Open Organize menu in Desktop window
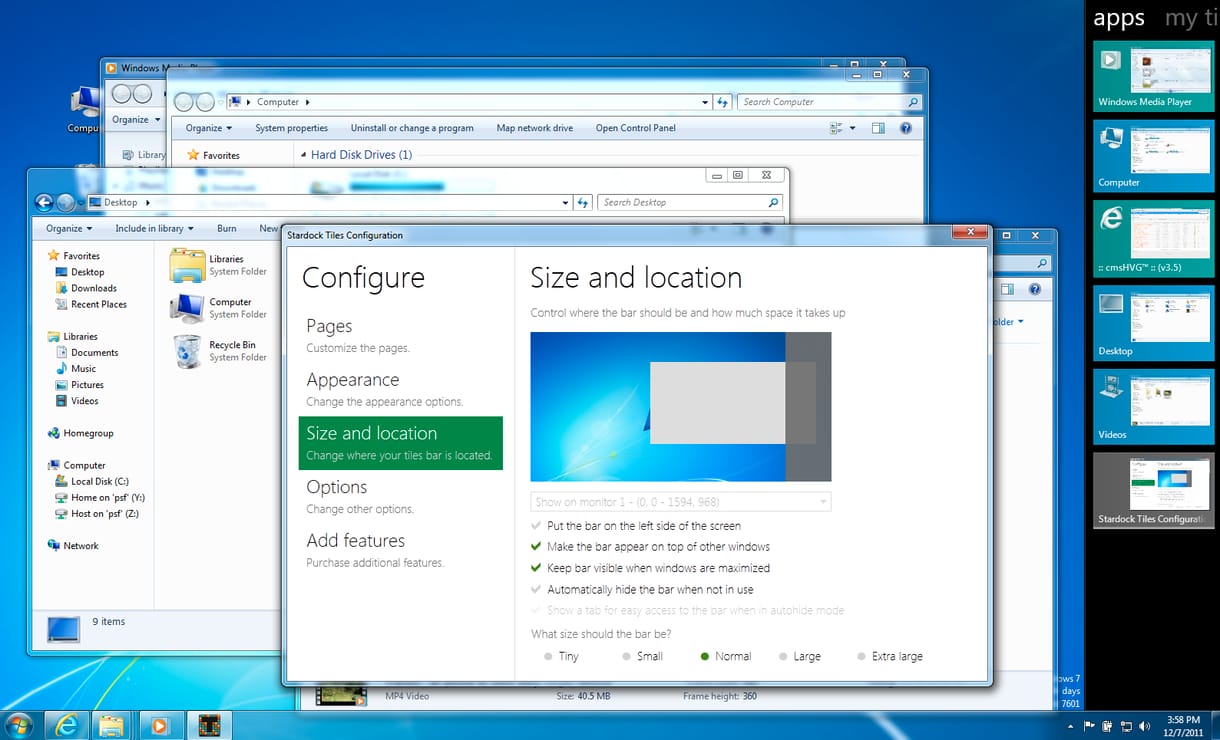Screen dimensions: 1220x740 [x=69, y=228]
